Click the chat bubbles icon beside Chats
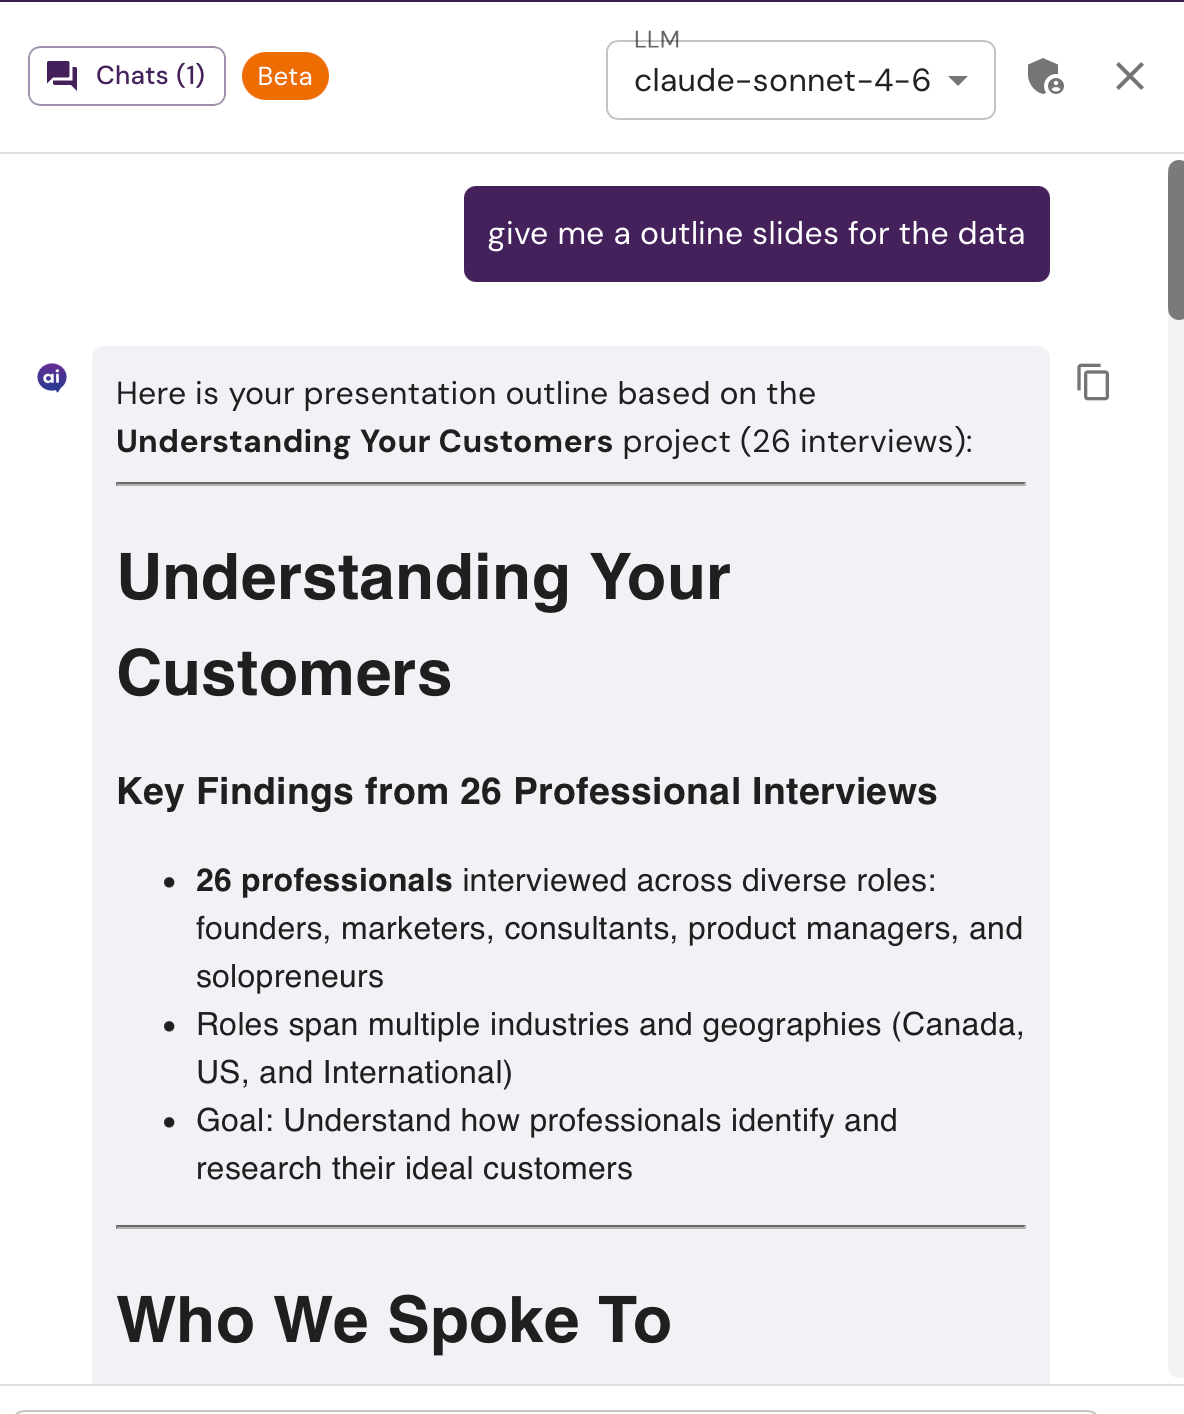 coord(62,76)
